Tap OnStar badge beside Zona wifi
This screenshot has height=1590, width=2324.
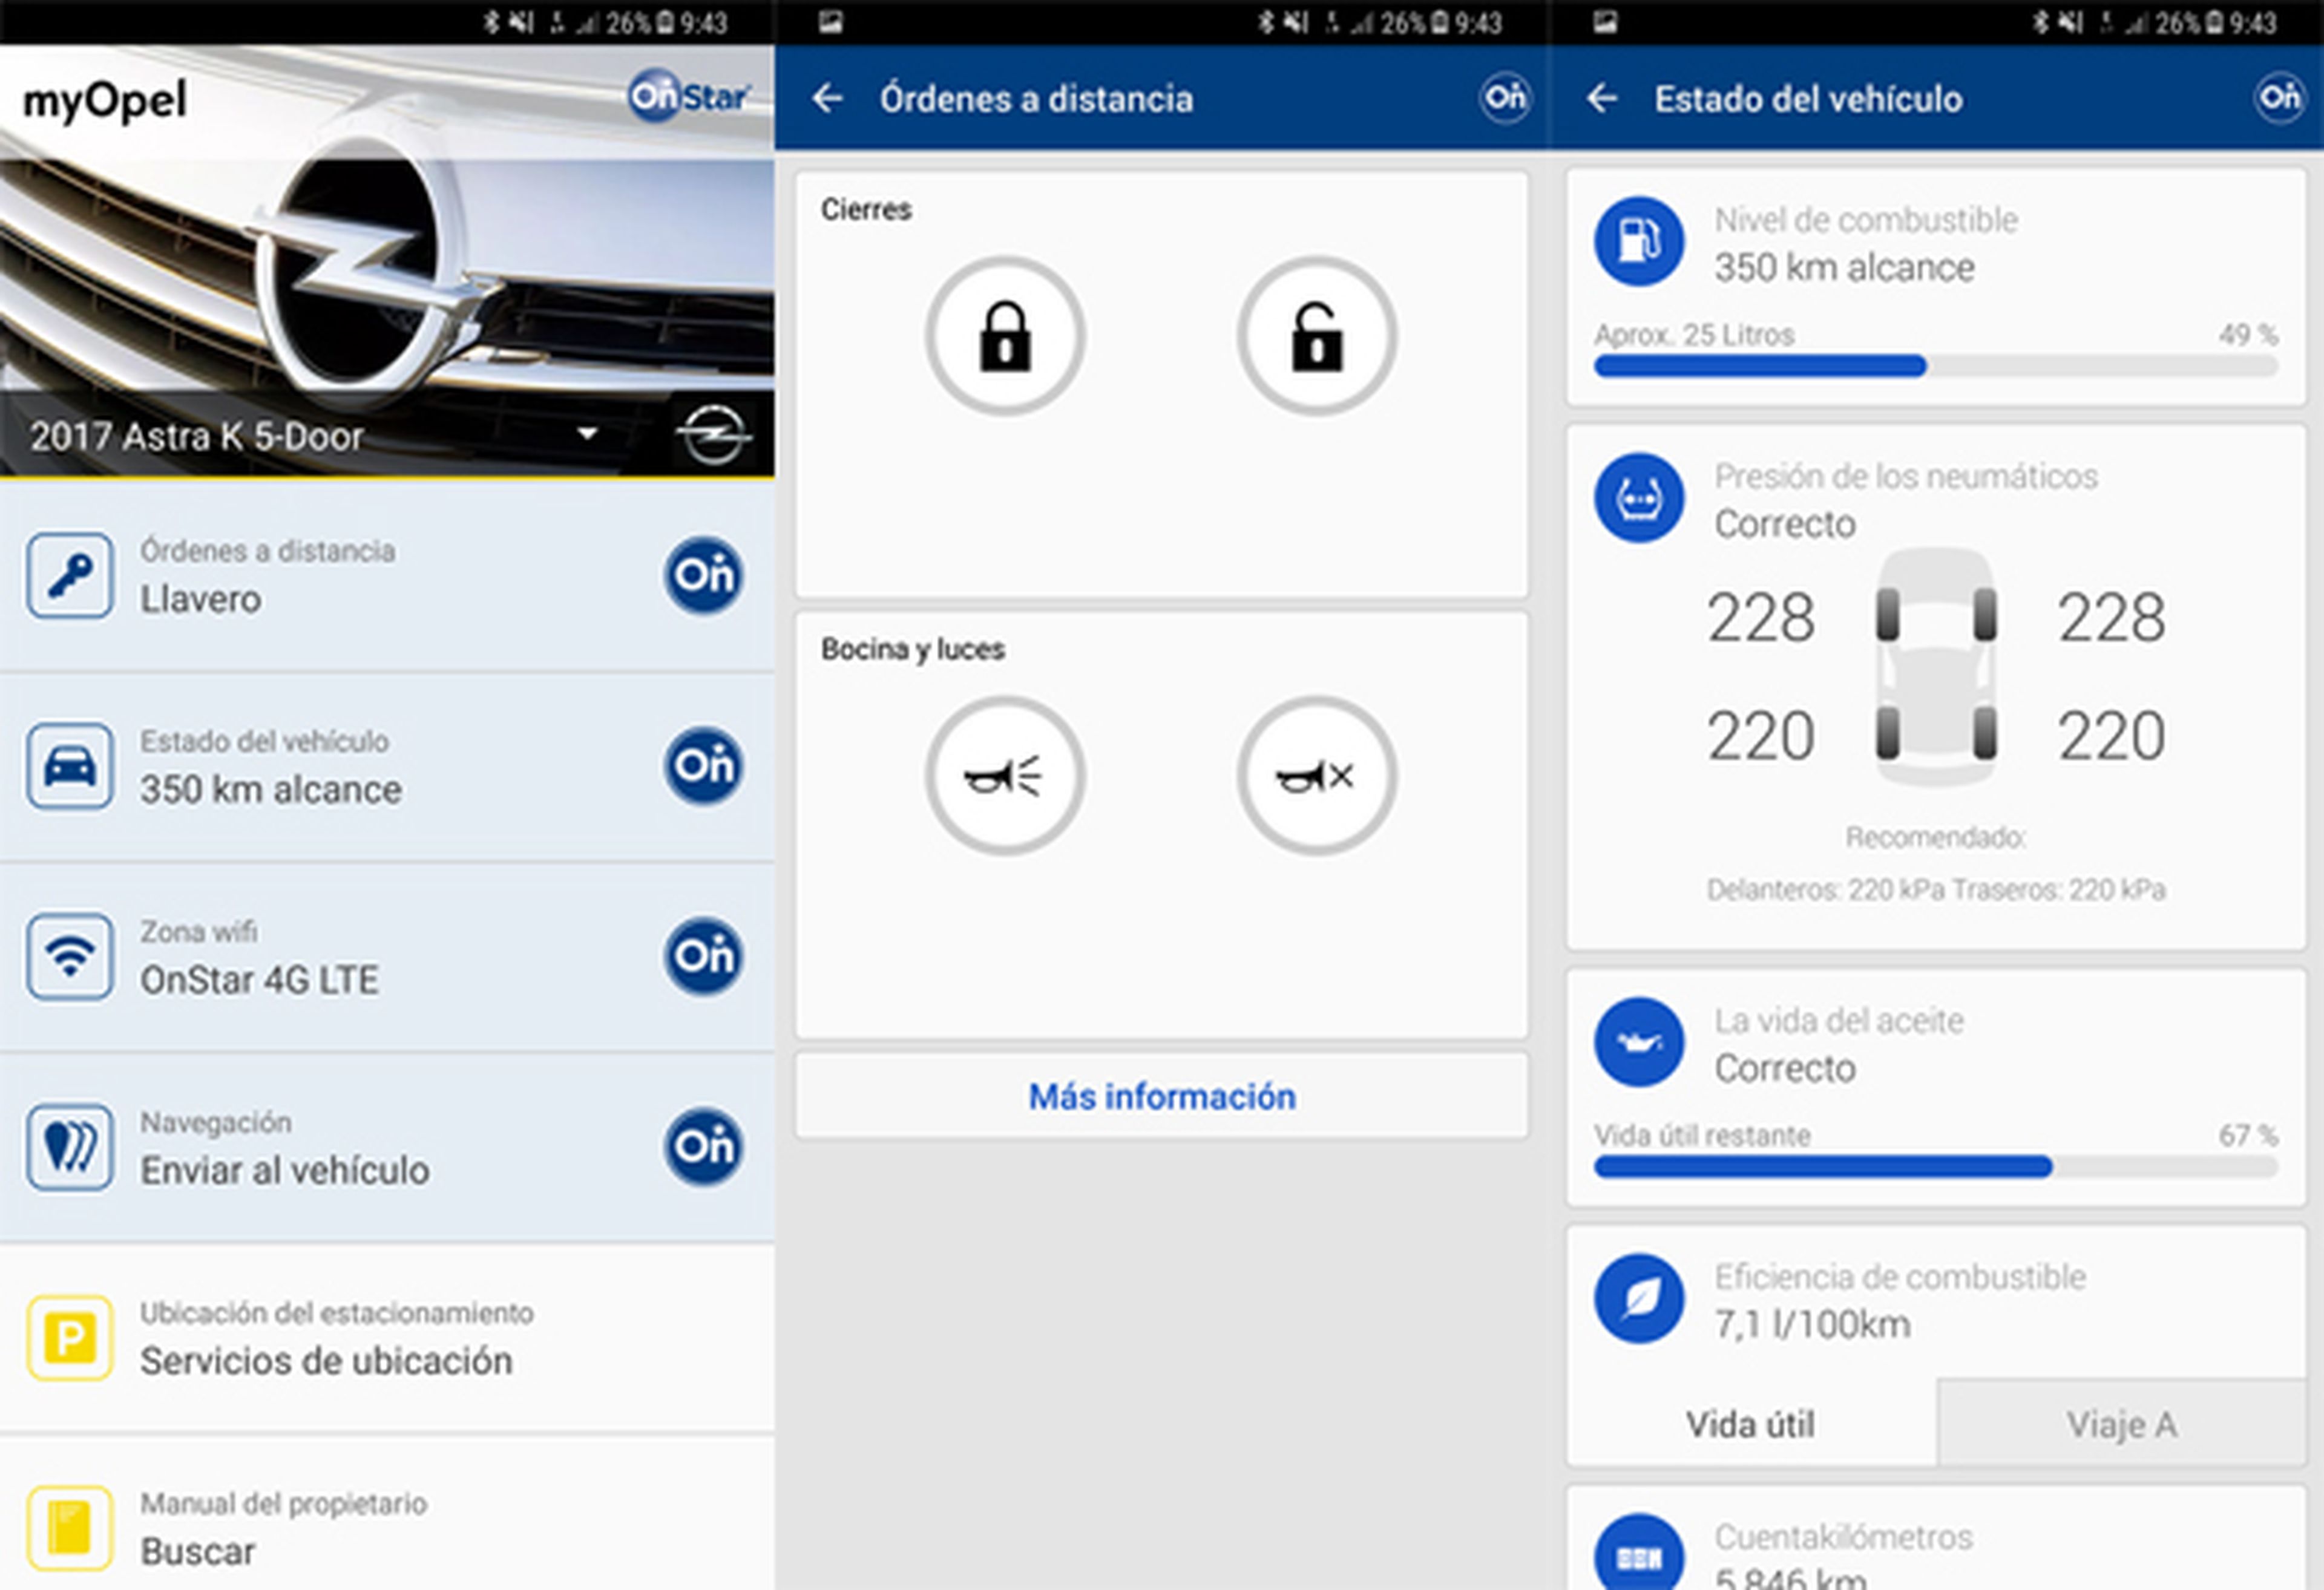pyautogui.click(x=704, y=956)
